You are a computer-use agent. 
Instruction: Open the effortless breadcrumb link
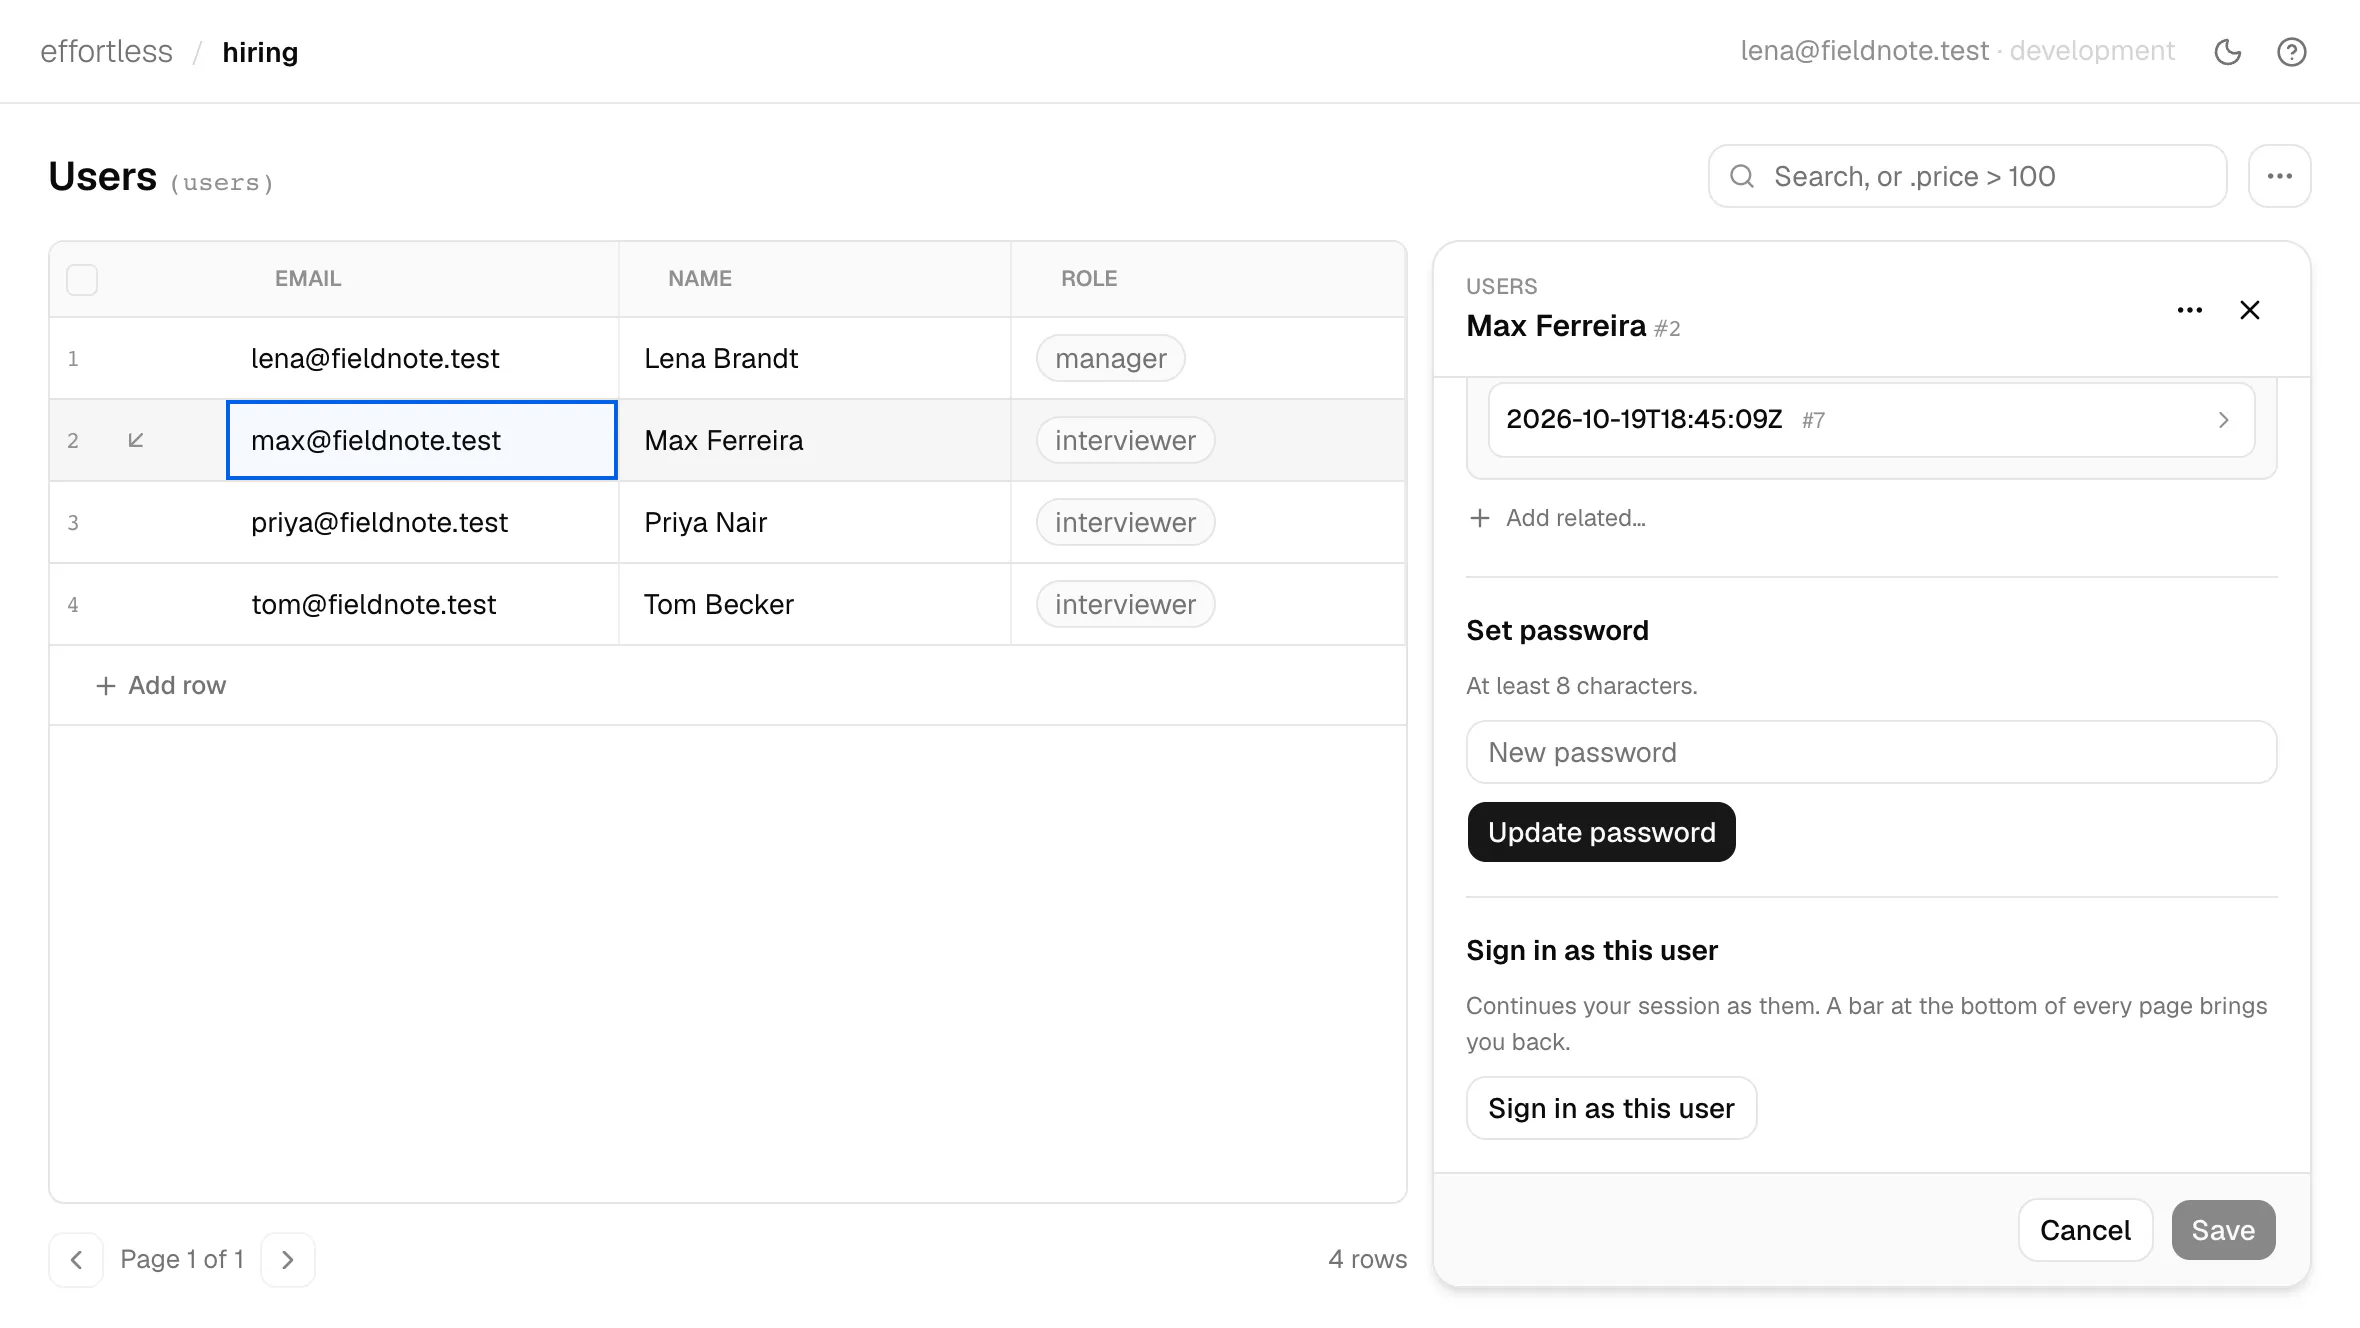coord(106,52)
